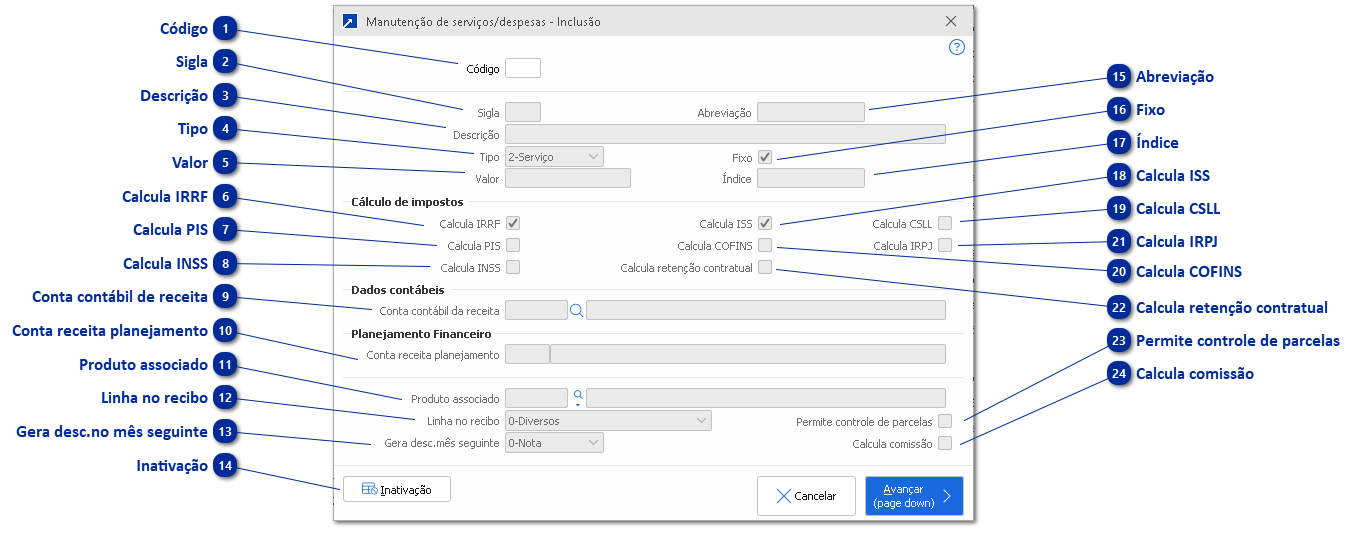
Task: Click into the Código input field
Action: pos(522,69)
